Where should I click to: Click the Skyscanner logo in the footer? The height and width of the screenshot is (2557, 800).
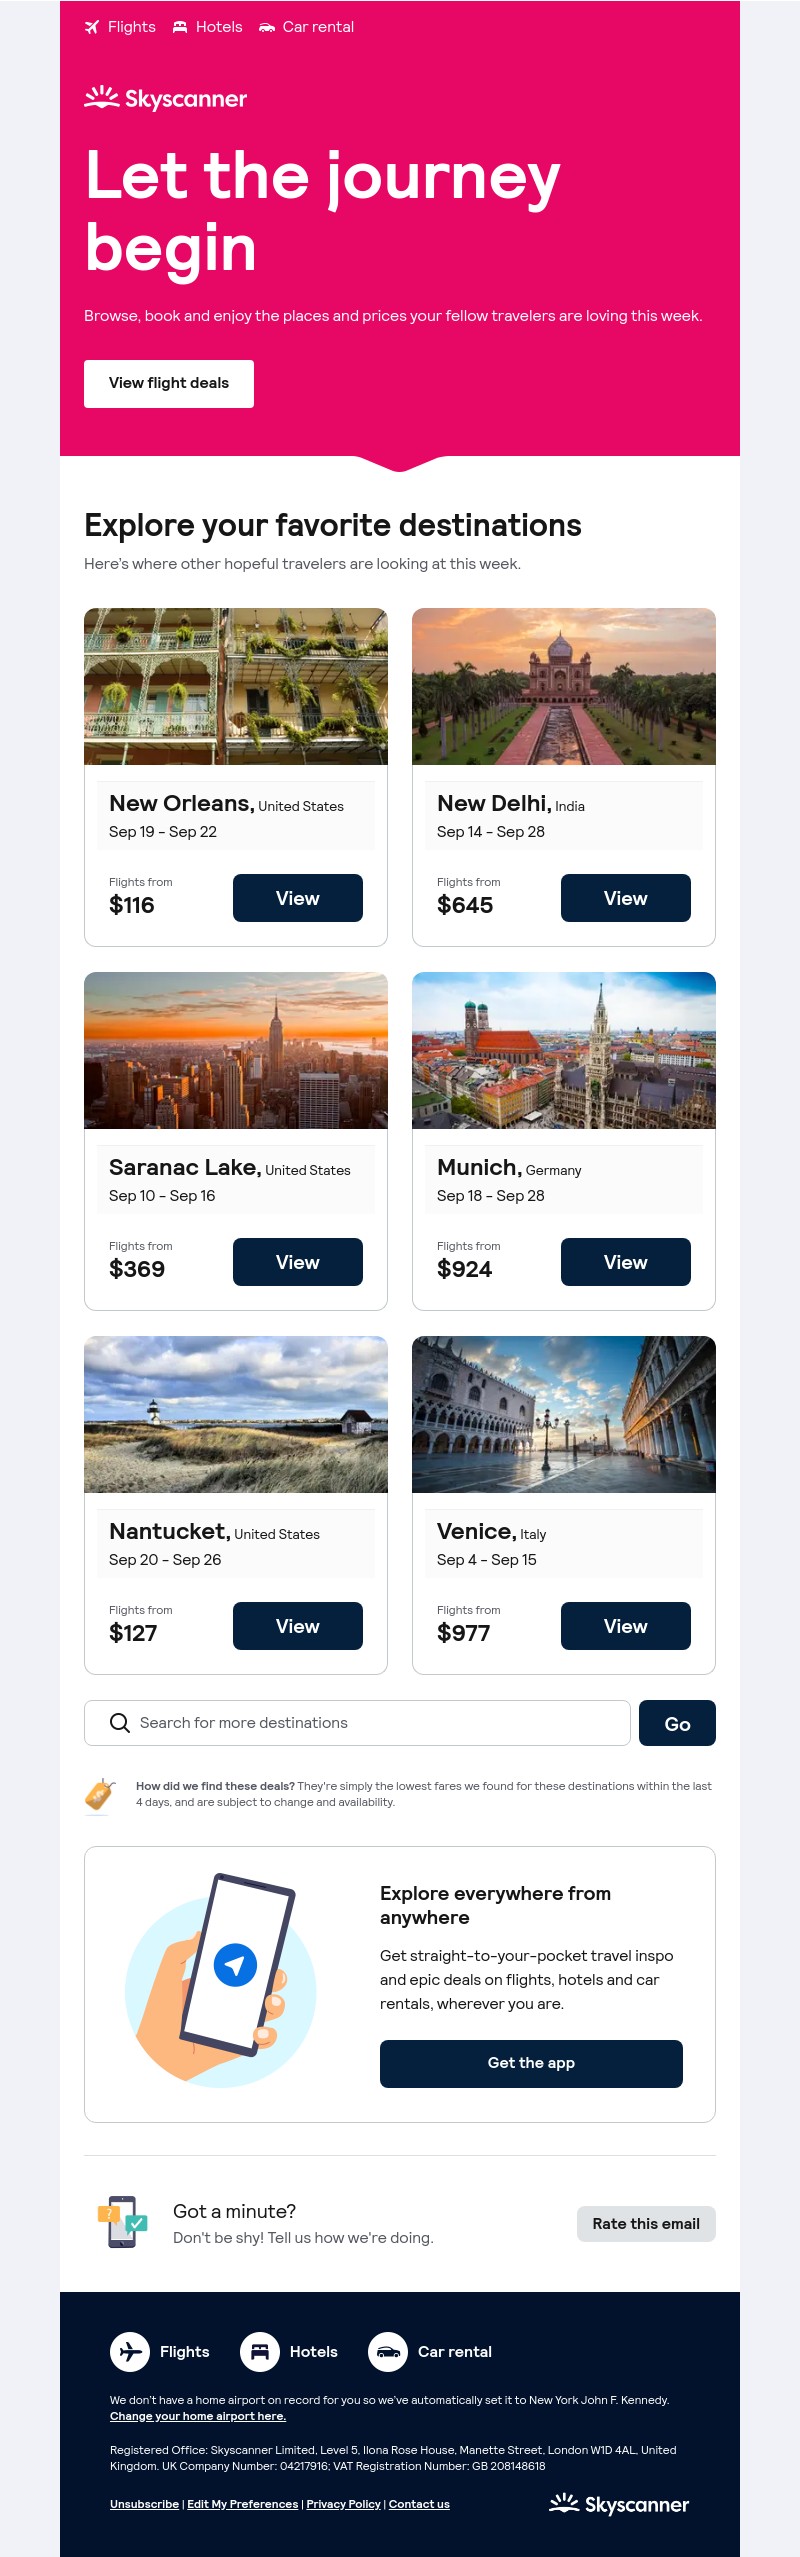click(x=619, y=2504)
